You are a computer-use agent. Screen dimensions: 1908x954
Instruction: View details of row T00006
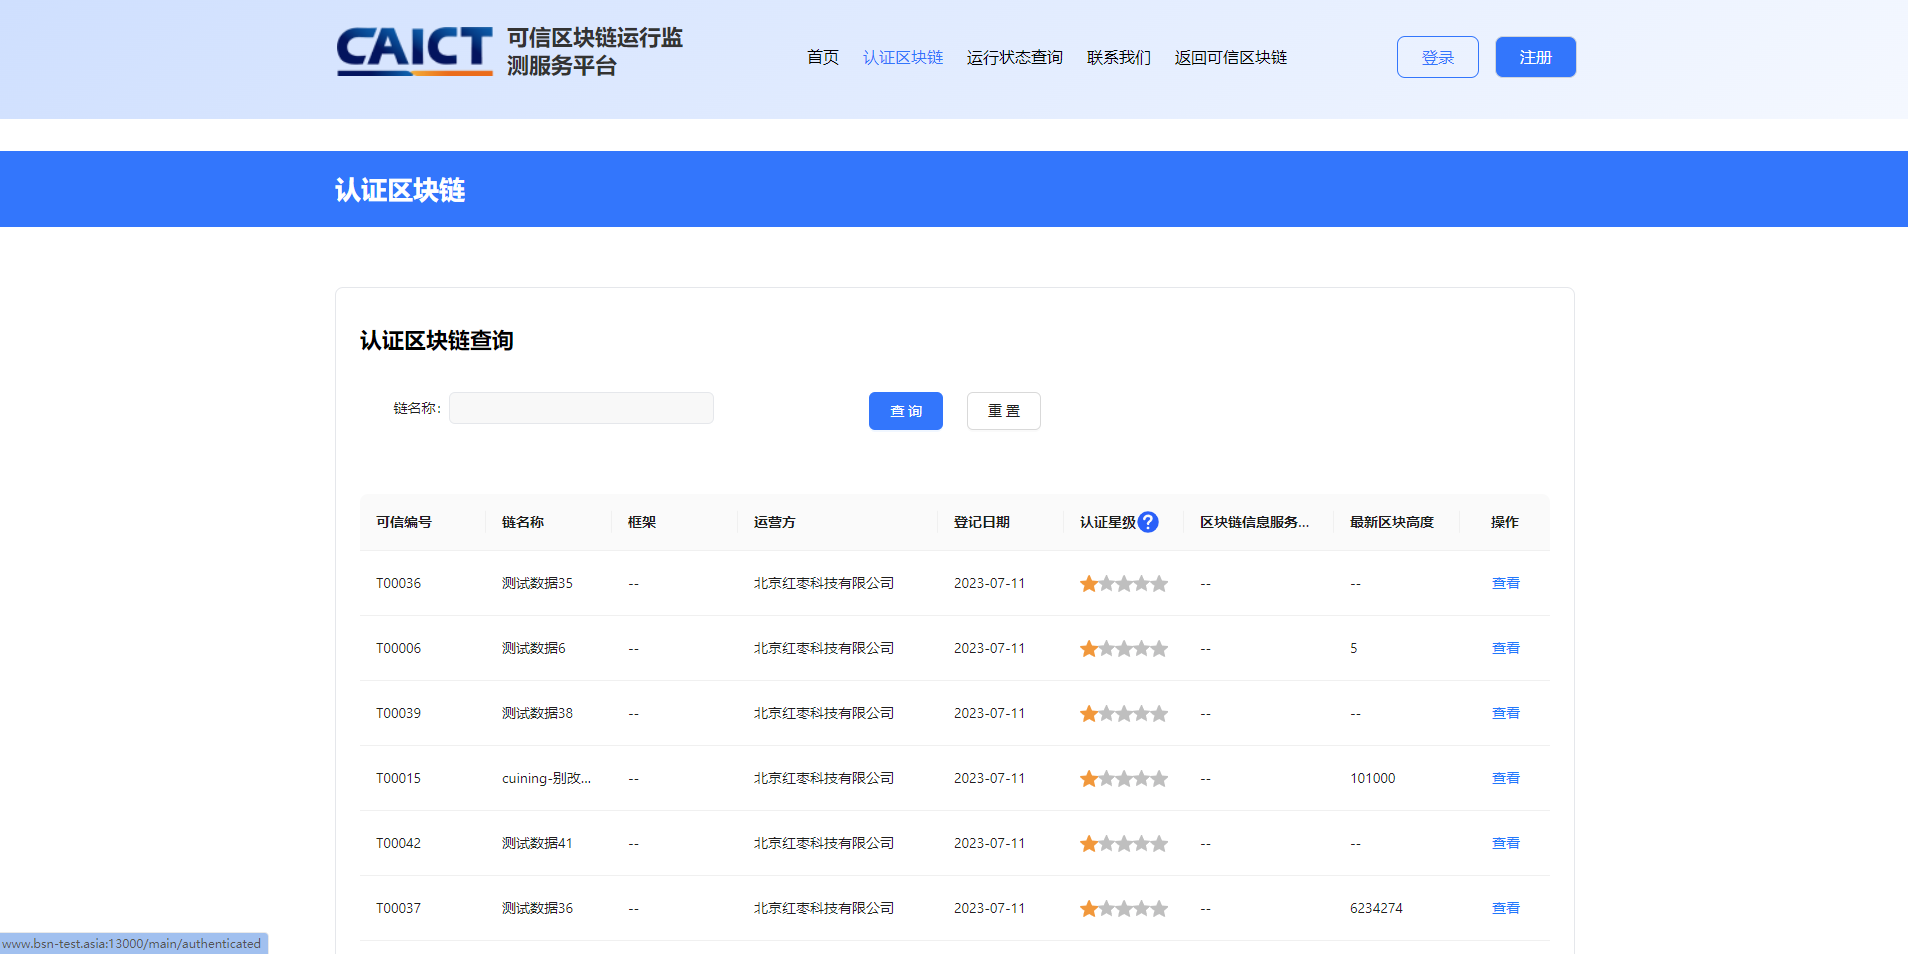tap(1505, 648)
